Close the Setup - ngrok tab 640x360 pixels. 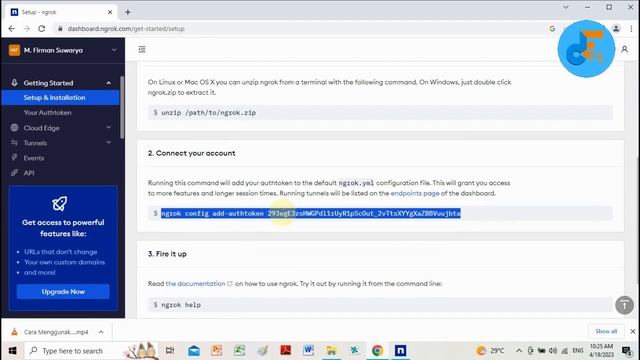tap(110, 12)
